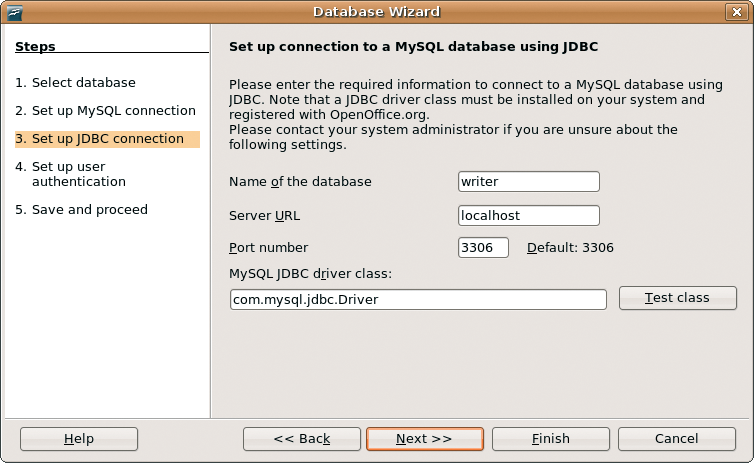Click the Database Wizard title bar
This screenshot has width=754, height=463.
pos(377,12)
